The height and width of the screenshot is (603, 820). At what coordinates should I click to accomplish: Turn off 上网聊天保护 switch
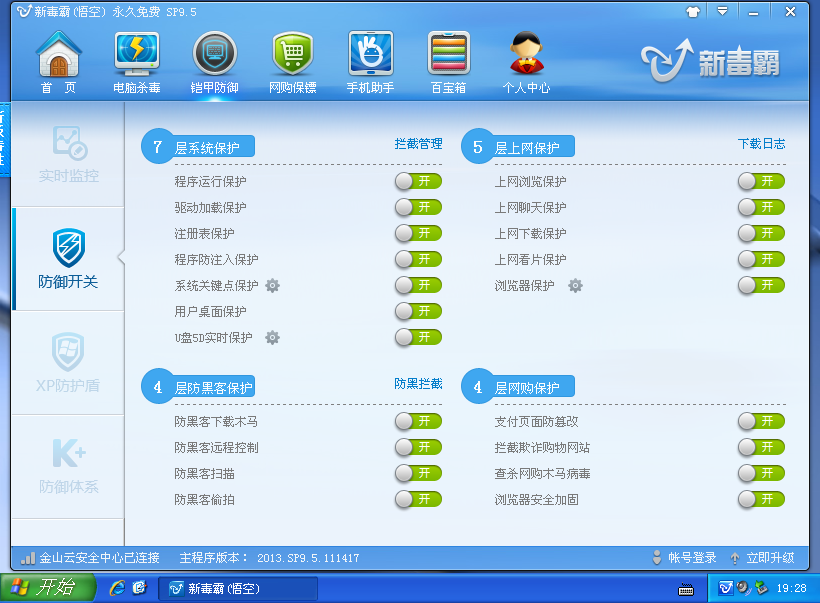761,208
